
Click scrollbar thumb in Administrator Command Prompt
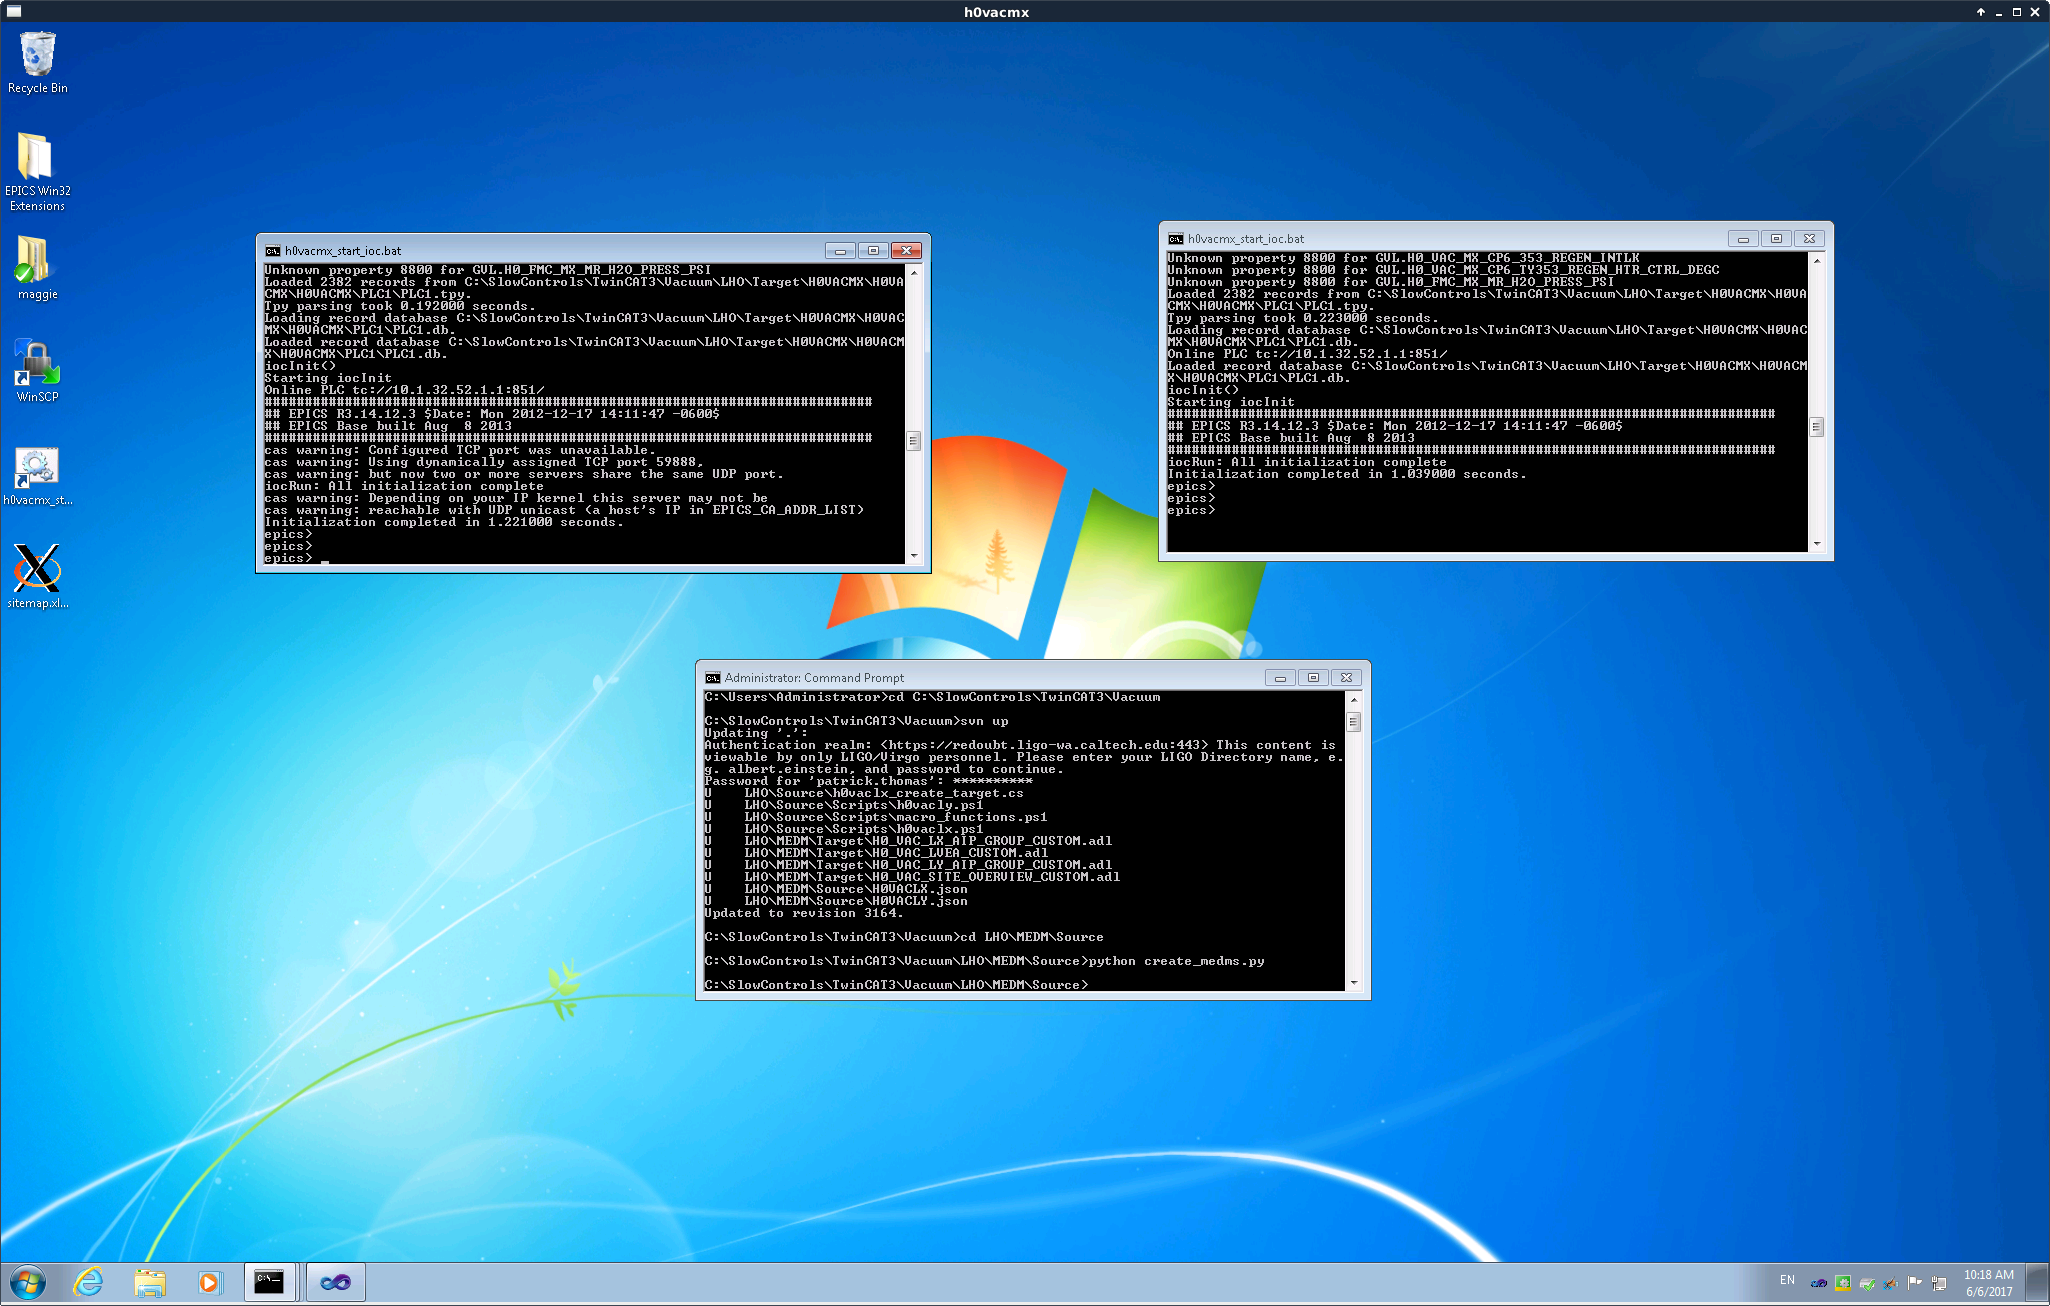tap(1353, 722)
